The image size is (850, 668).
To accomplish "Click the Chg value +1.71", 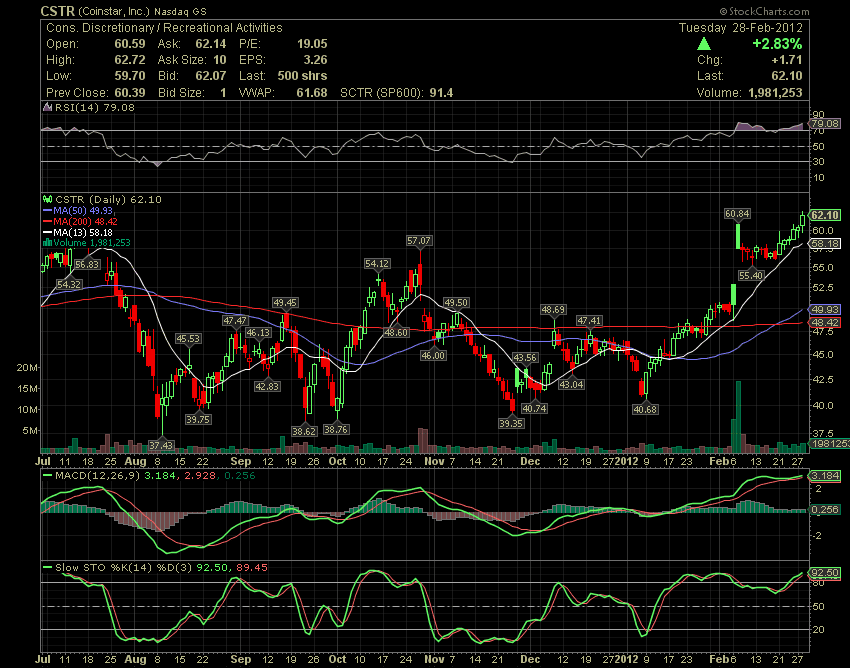I will tap(787, 60).
